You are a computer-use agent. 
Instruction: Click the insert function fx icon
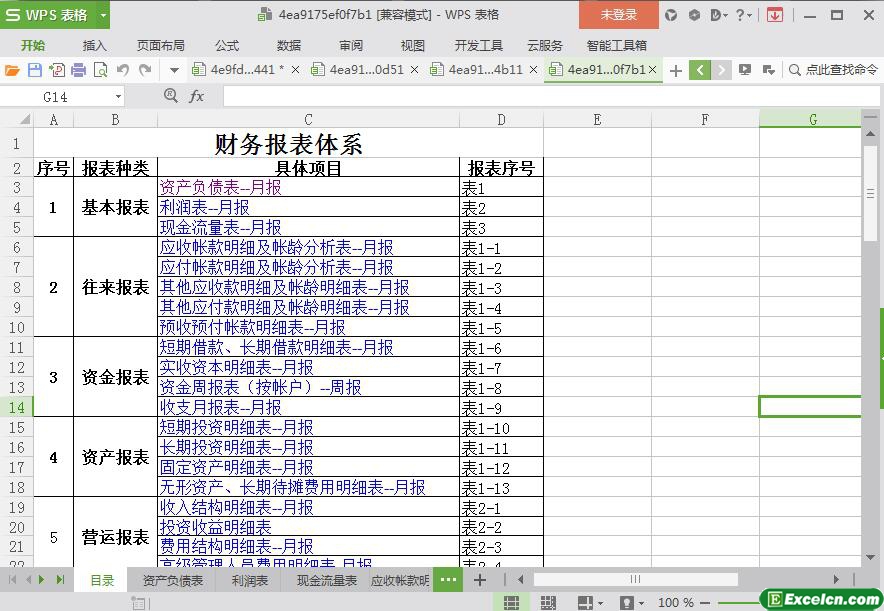[x=197, y=96]
